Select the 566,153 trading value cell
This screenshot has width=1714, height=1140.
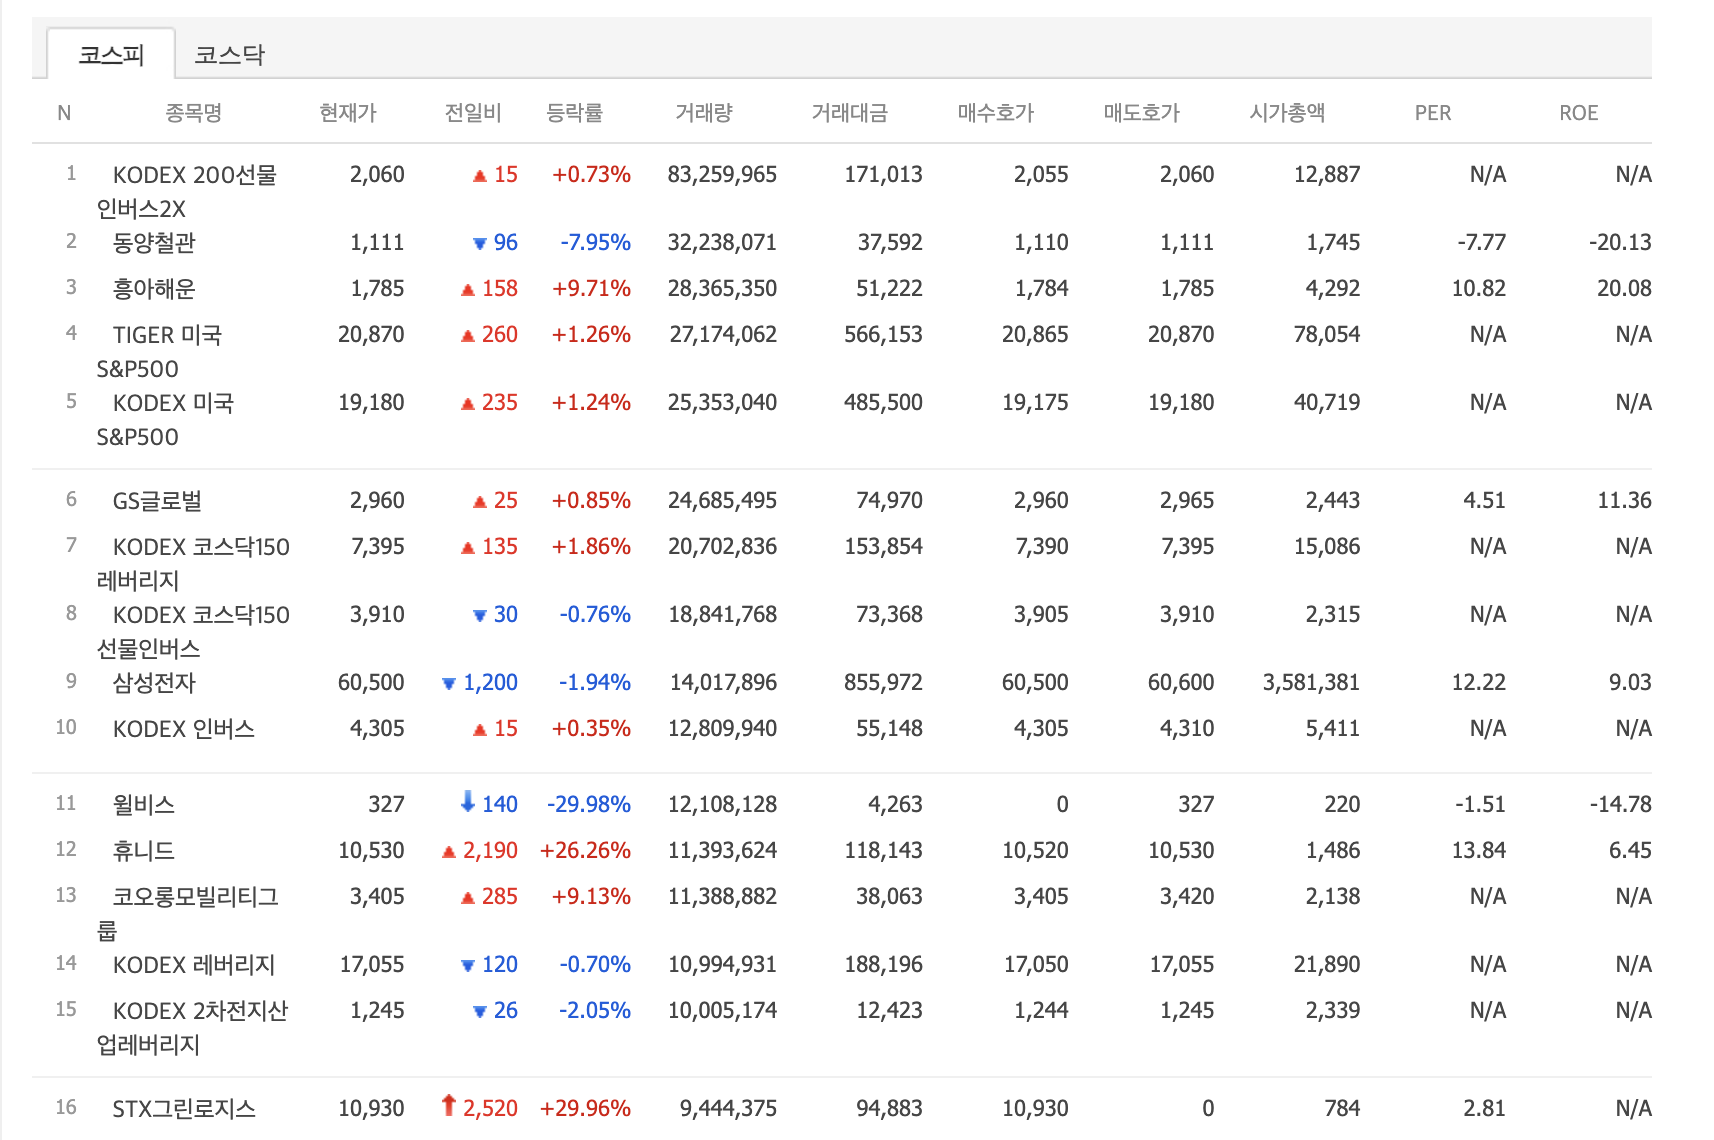coord(883,334)
